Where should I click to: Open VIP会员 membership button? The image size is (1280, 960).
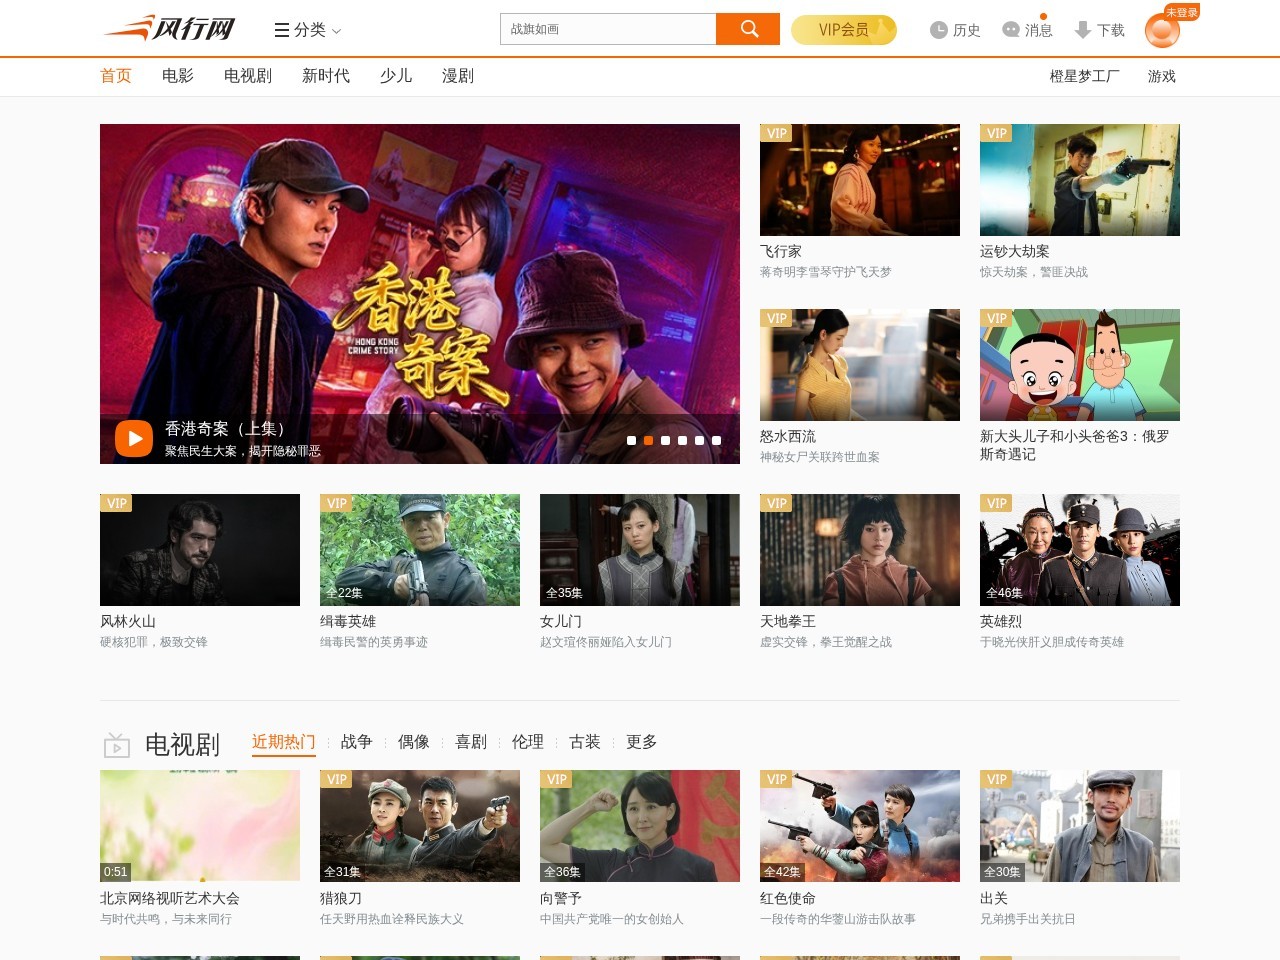[844, 30]
